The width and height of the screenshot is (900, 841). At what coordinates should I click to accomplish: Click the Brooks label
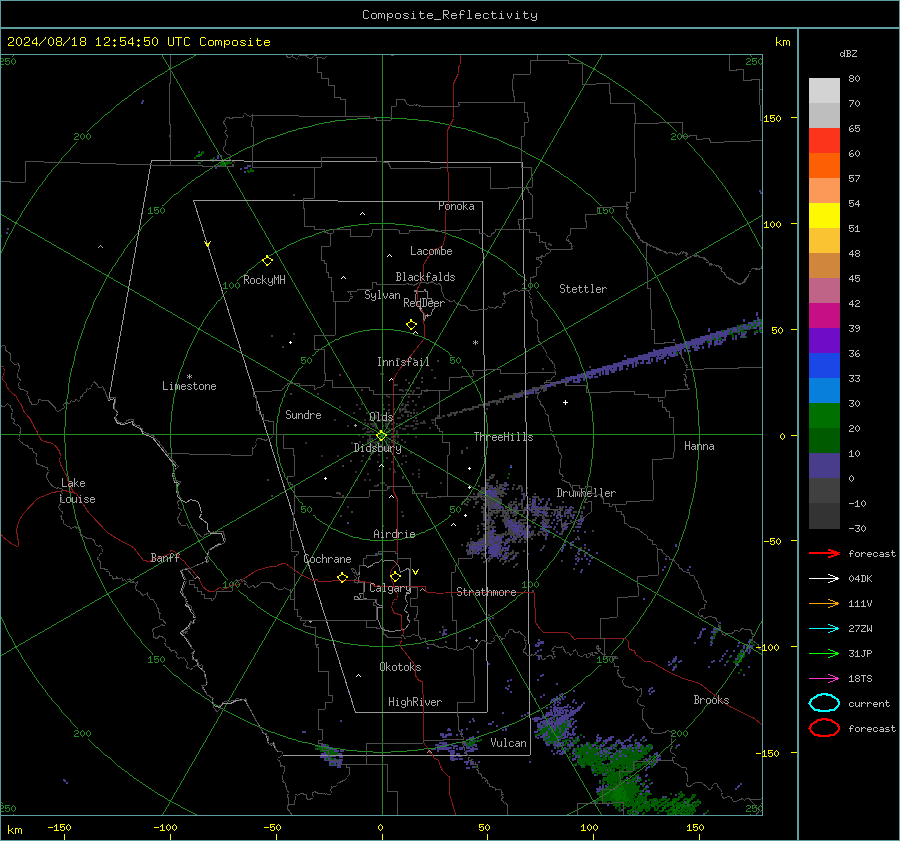tap(711, 700)
